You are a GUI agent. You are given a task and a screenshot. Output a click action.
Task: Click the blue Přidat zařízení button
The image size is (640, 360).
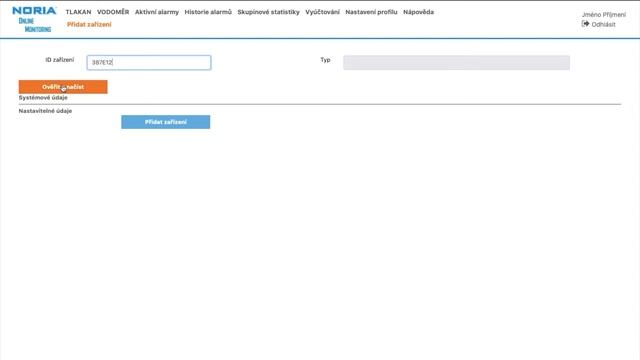point(166,122)
